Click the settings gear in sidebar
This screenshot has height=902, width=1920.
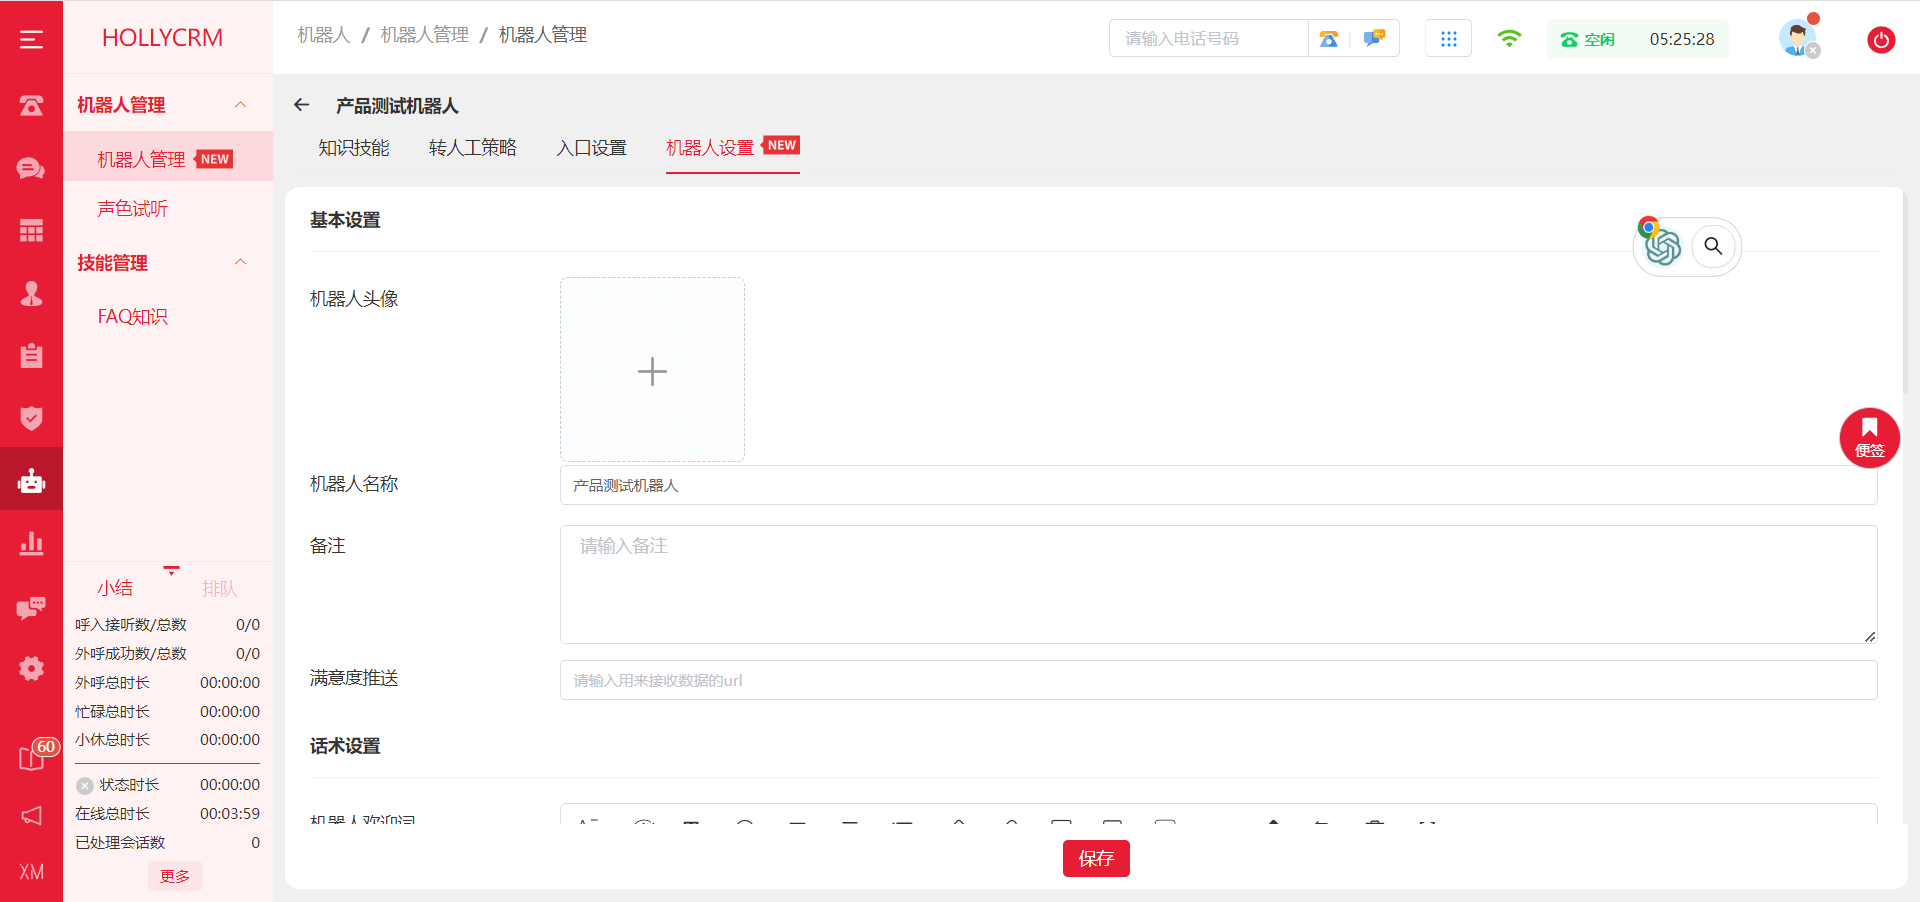[31, 668]
